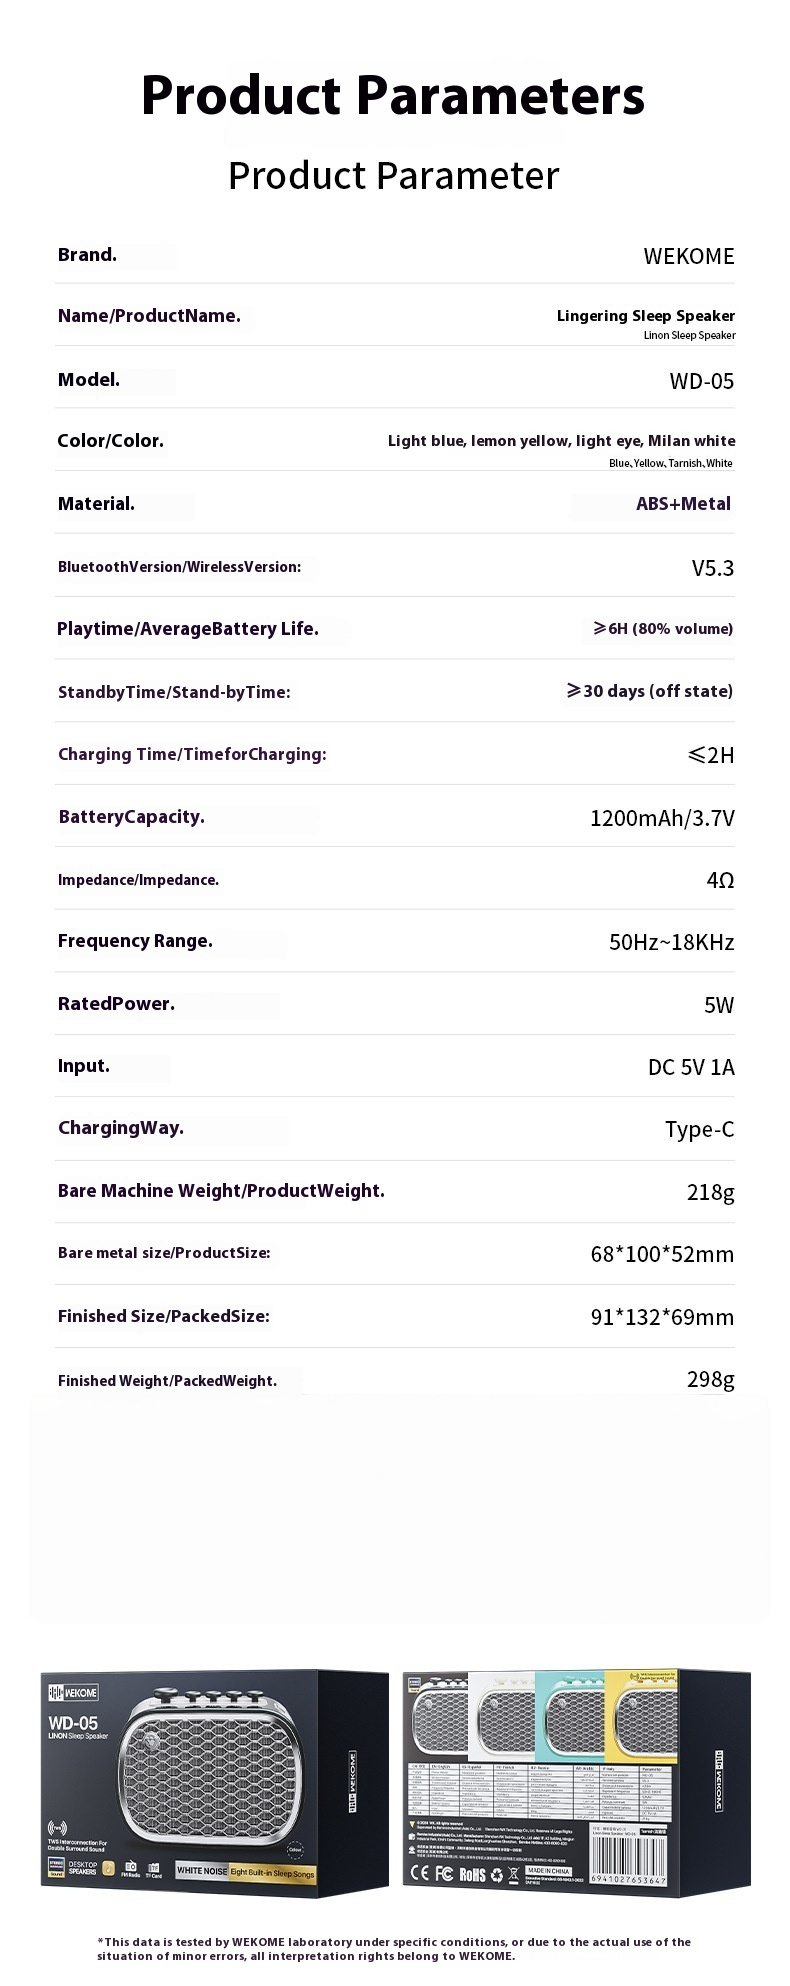Click the Product Parameters heading
The height and width of the screenshot is (1986, 790).
point(393,96)
